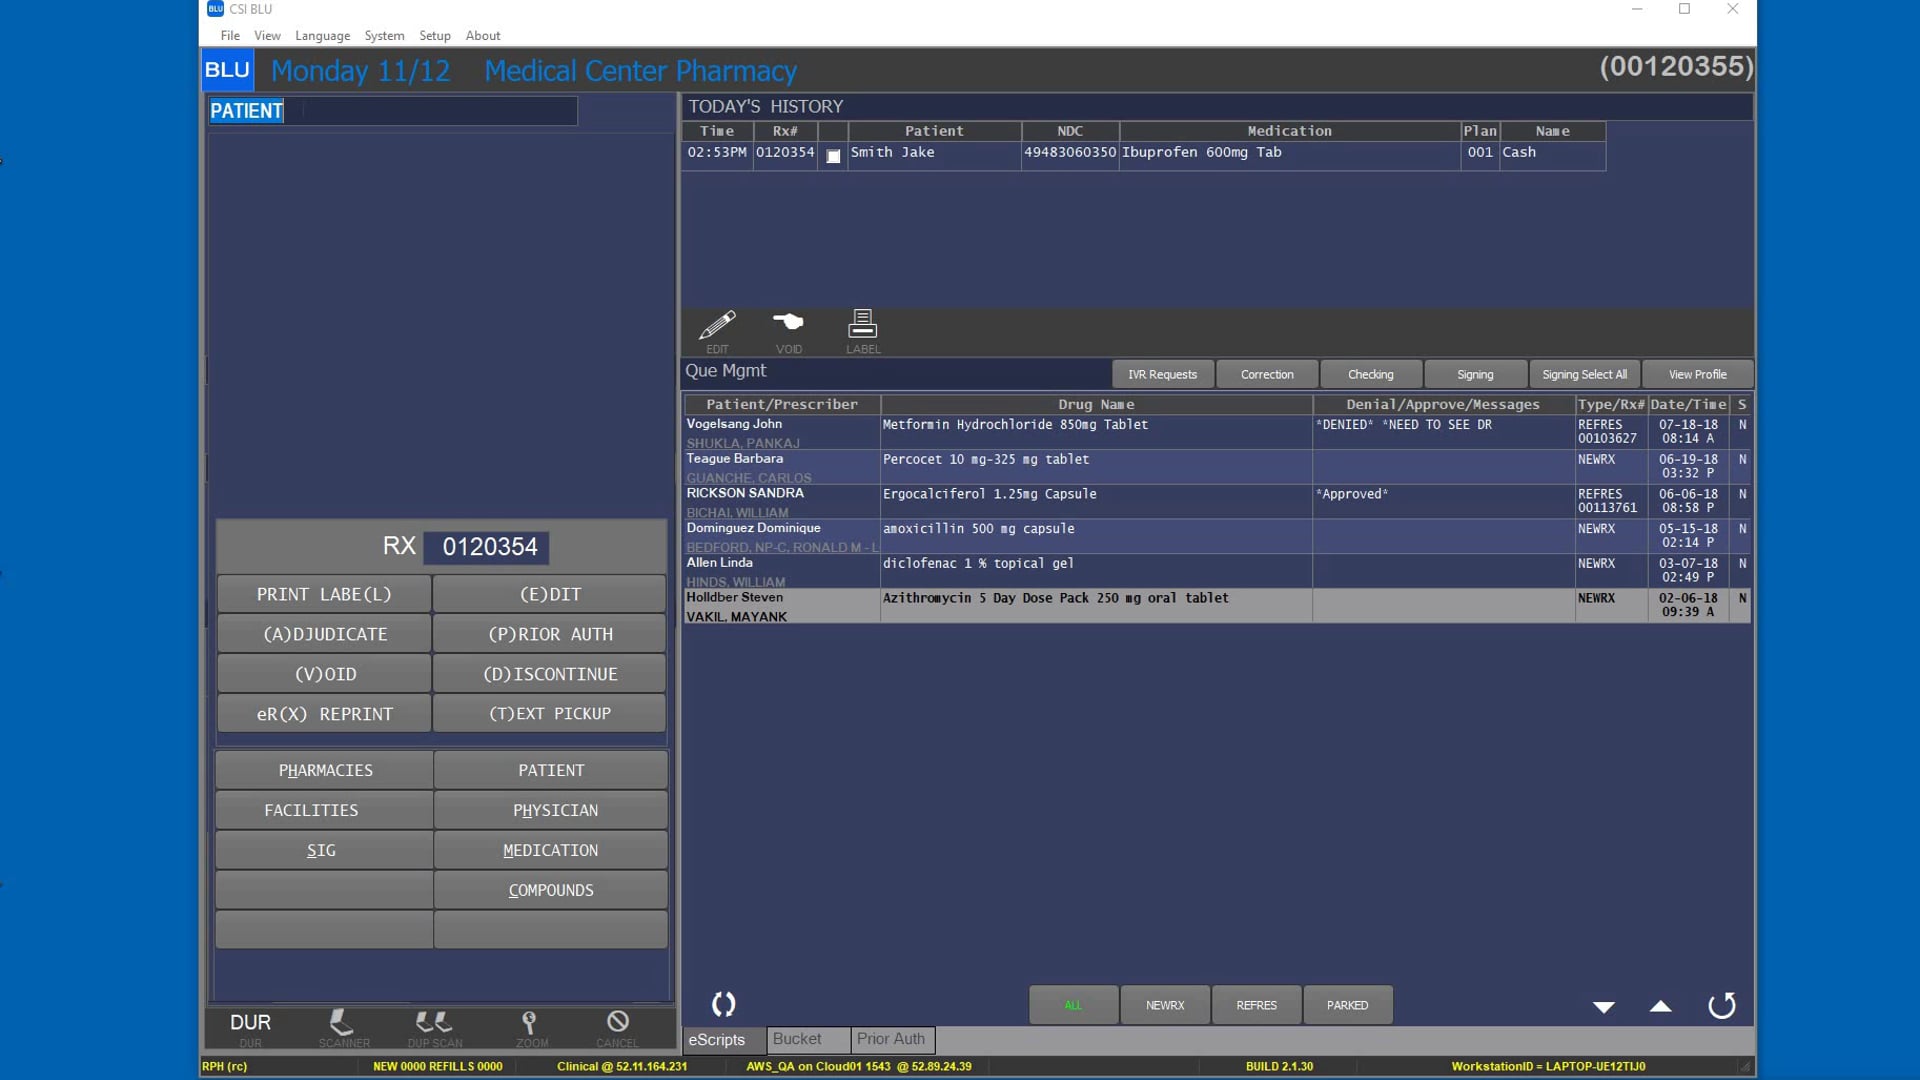Viewport: 1920px width, 1080px height.
Task: Click the Label printer icon
Action: 862,324
